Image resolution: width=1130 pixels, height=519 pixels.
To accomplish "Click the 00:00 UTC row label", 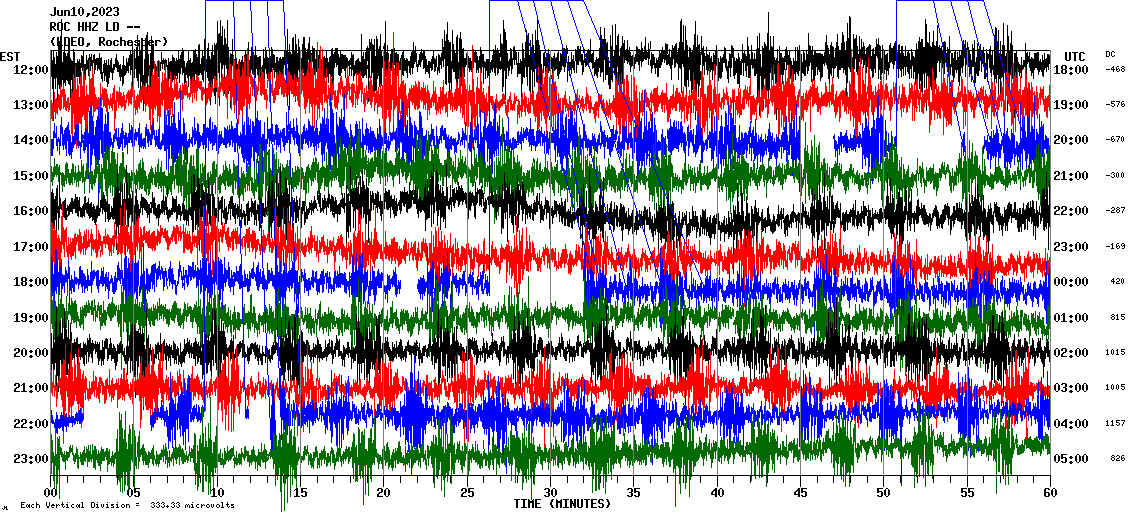I will (x=1071, y=282).
